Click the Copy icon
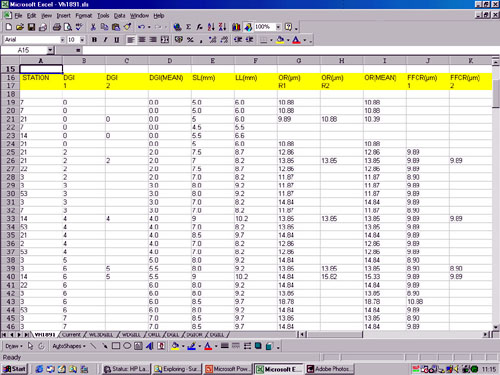The width and height of the screenshot is (500, 375). coord(104,27)
